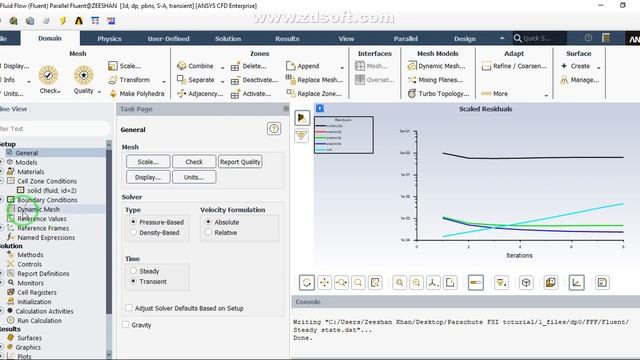Click the pan view toolbar icon

[324, 282]
